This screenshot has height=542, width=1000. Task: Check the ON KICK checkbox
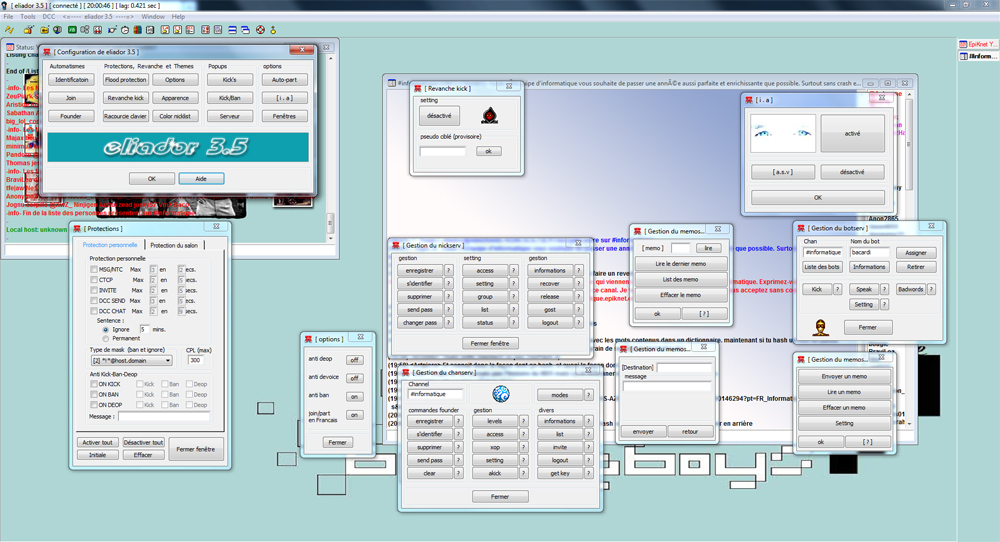point(94,383)
